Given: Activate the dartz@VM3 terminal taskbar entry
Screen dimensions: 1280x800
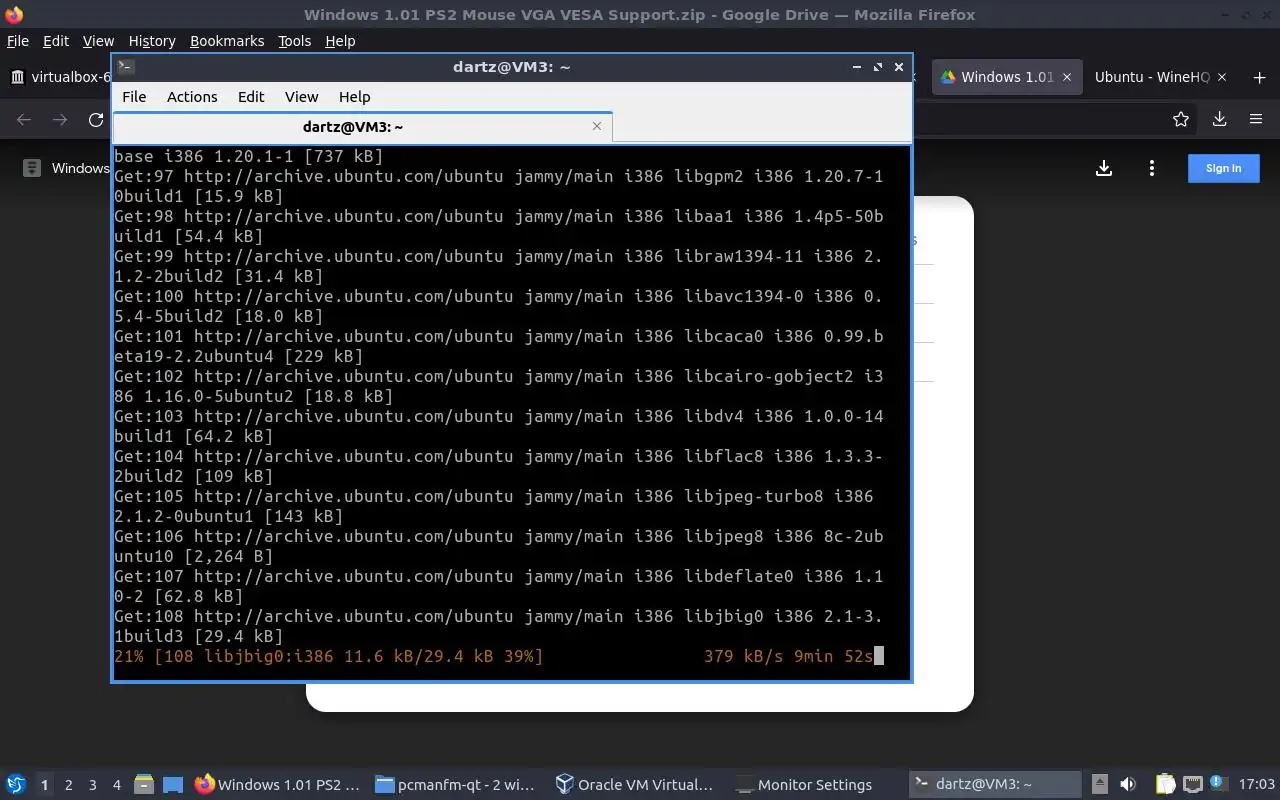Looking at the screenshot, I should (x=995, y=785).
